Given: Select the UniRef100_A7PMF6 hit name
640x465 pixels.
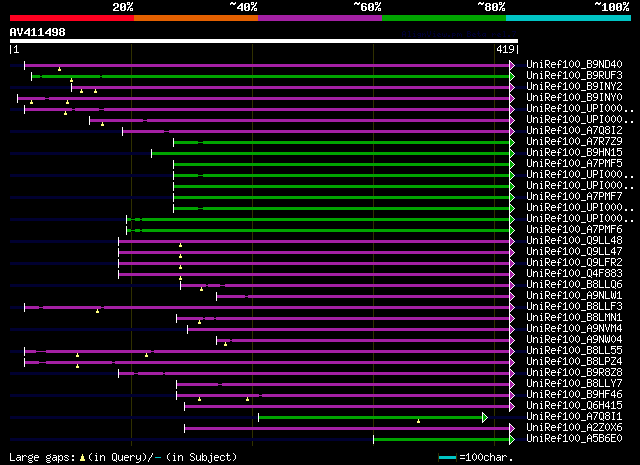Looking at the screenshot, I should click(x=574, y=230).
